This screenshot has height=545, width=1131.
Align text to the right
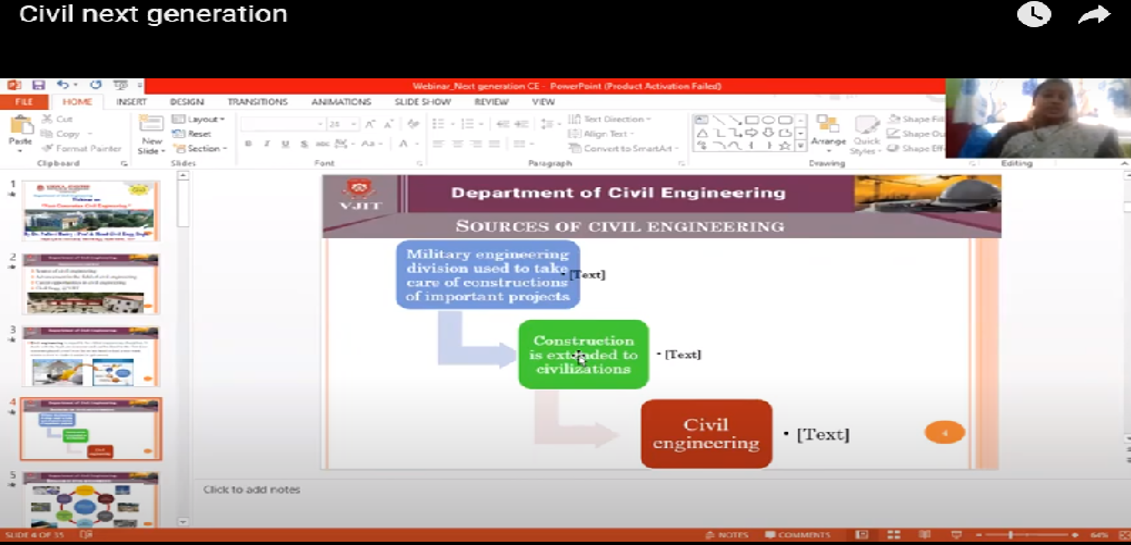[475, 144]
